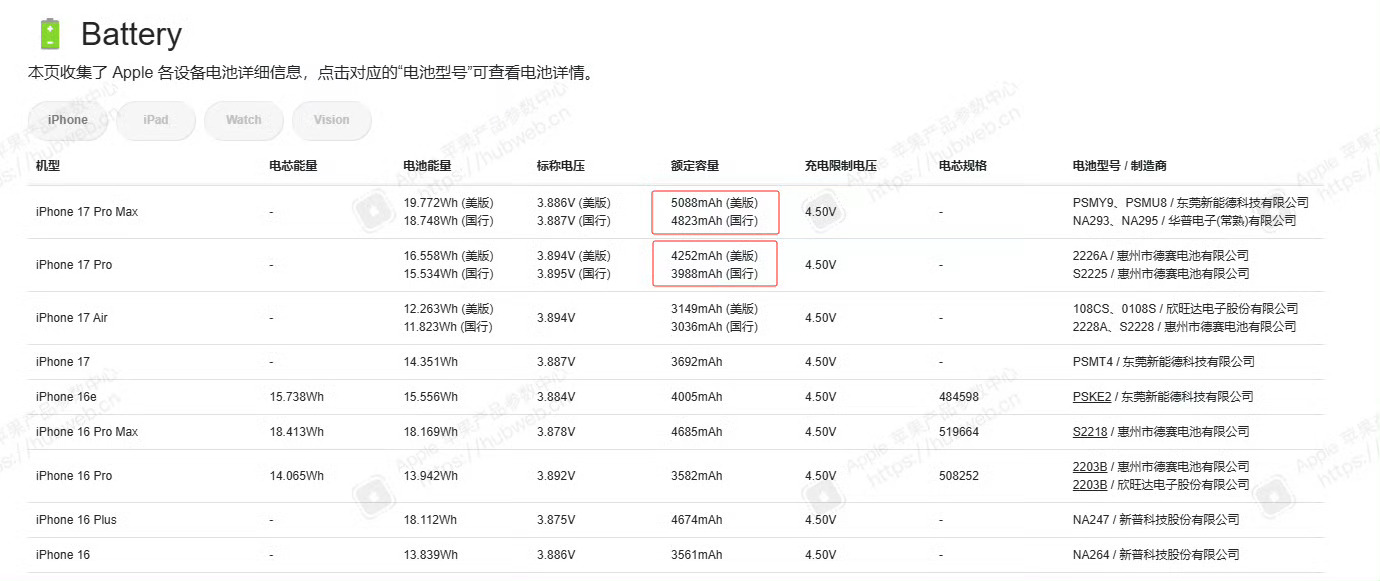Click the 13.839Wh battery energy value
Image resolution: width=1380 pixels, height=581 pixels.
tap(430, 555)
